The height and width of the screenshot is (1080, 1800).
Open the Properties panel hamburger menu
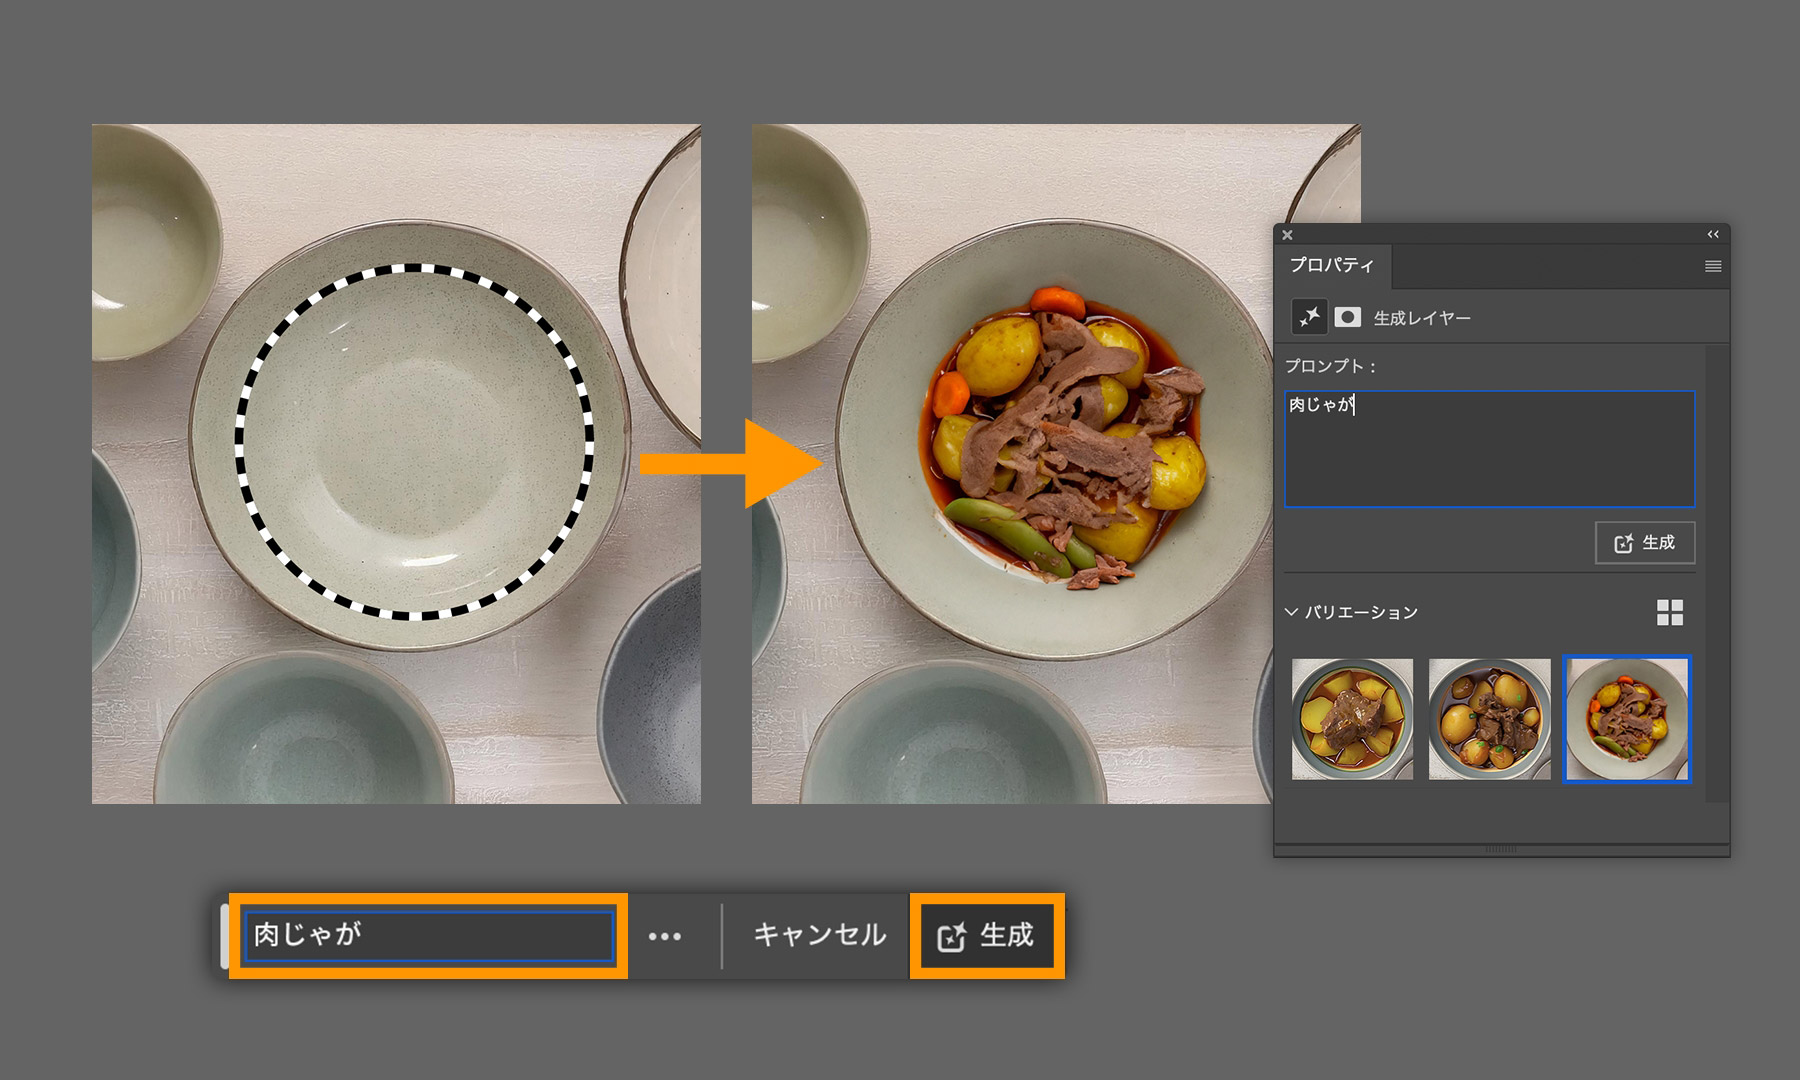point(1713,266)
